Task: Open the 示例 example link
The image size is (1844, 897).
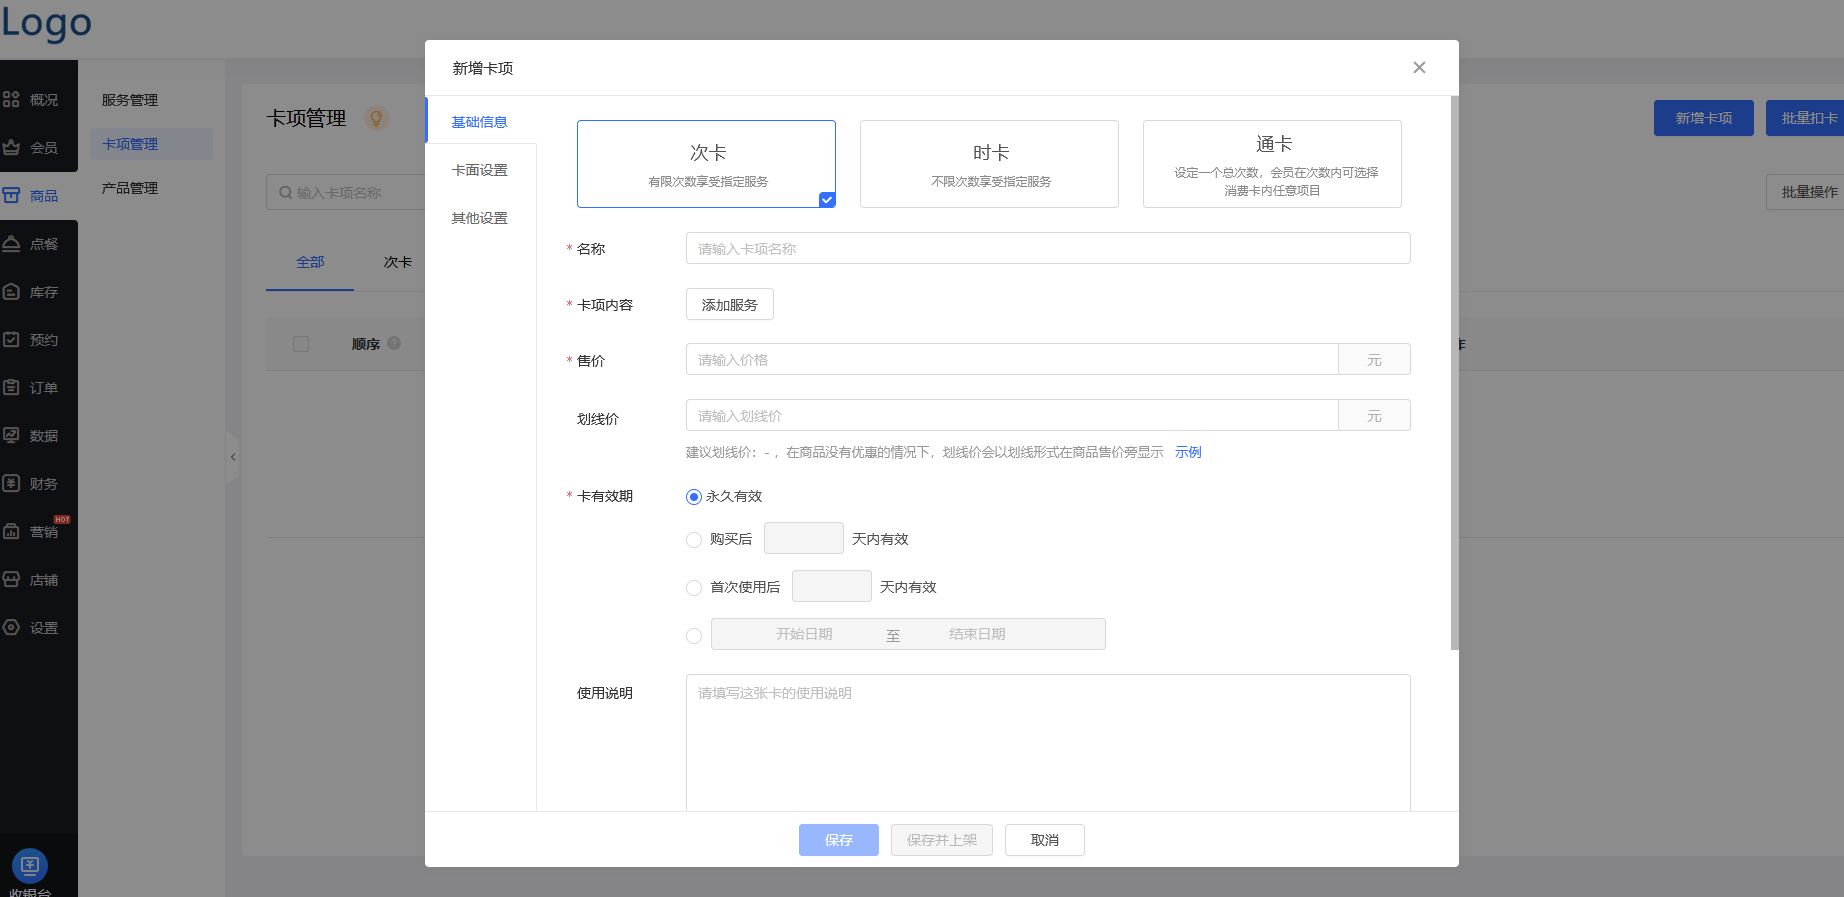Action: (x=1188, y=452)
